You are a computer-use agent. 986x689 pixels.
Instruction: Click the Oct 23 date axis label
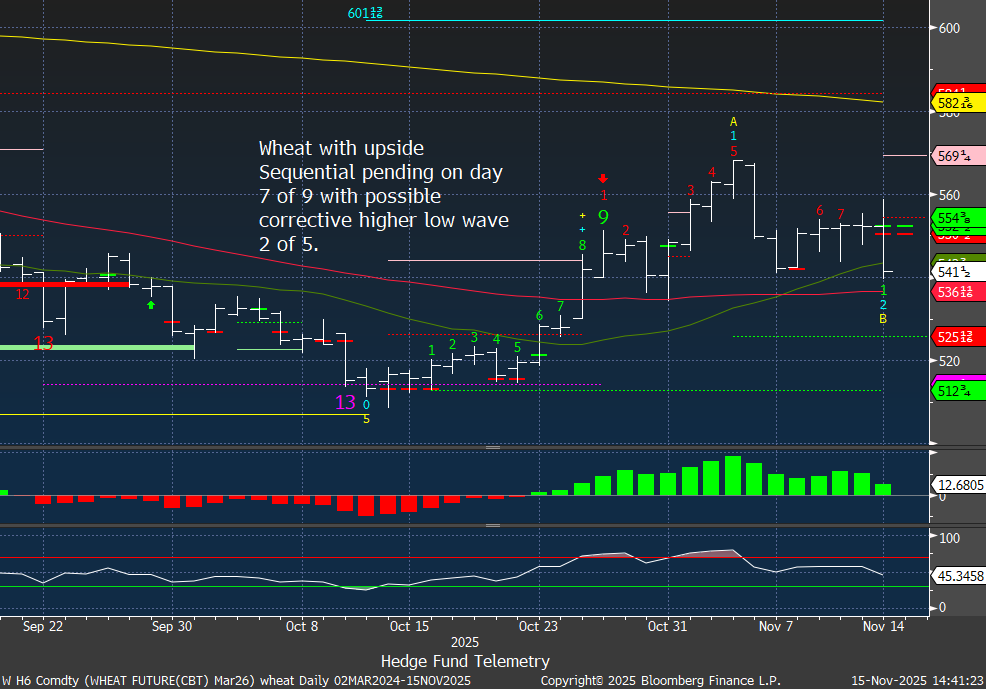click(x=539, y=626)
